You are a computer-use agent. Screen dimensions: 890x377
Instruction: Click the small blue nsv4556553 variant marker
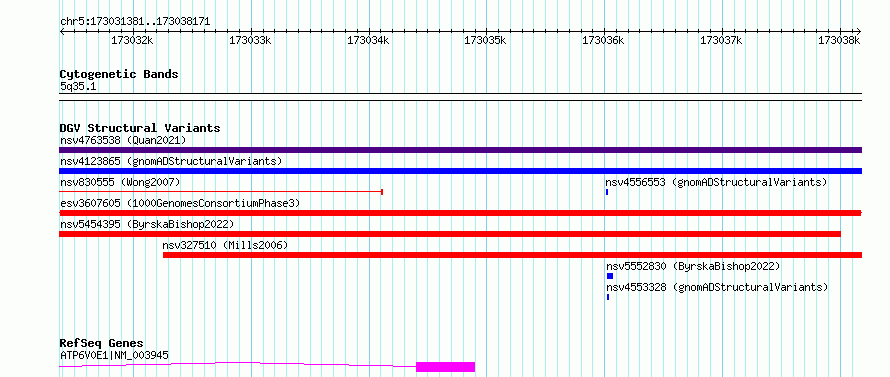pos(607,192)
